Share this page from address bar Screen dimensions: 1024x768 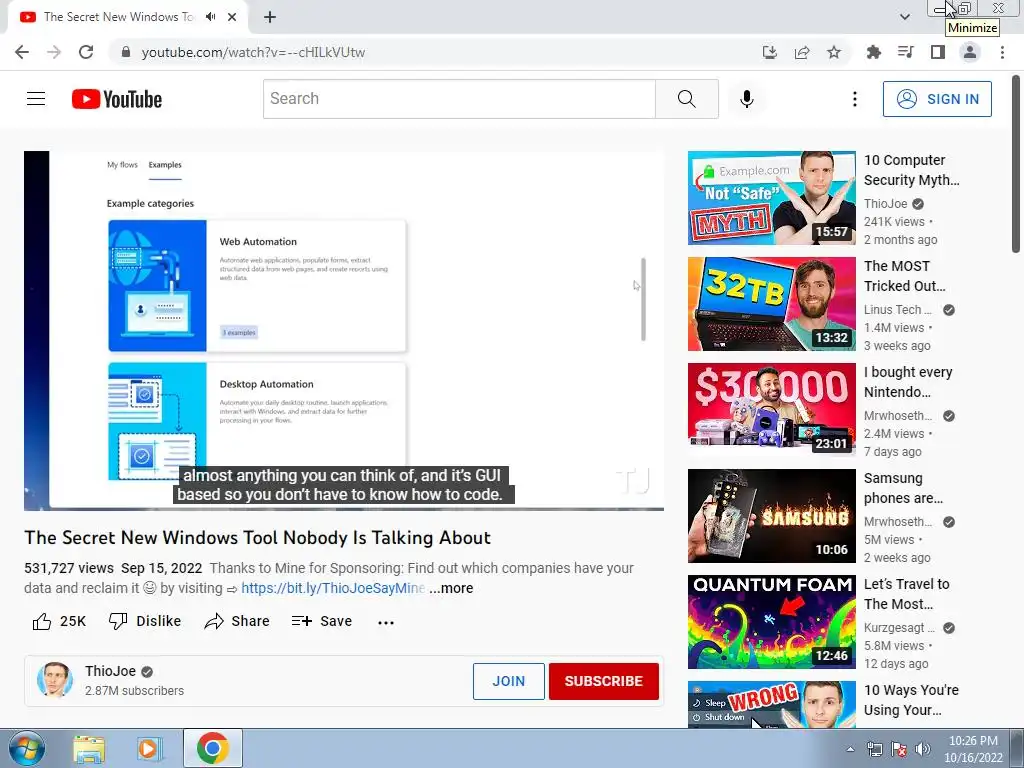[x=802, y=52]
